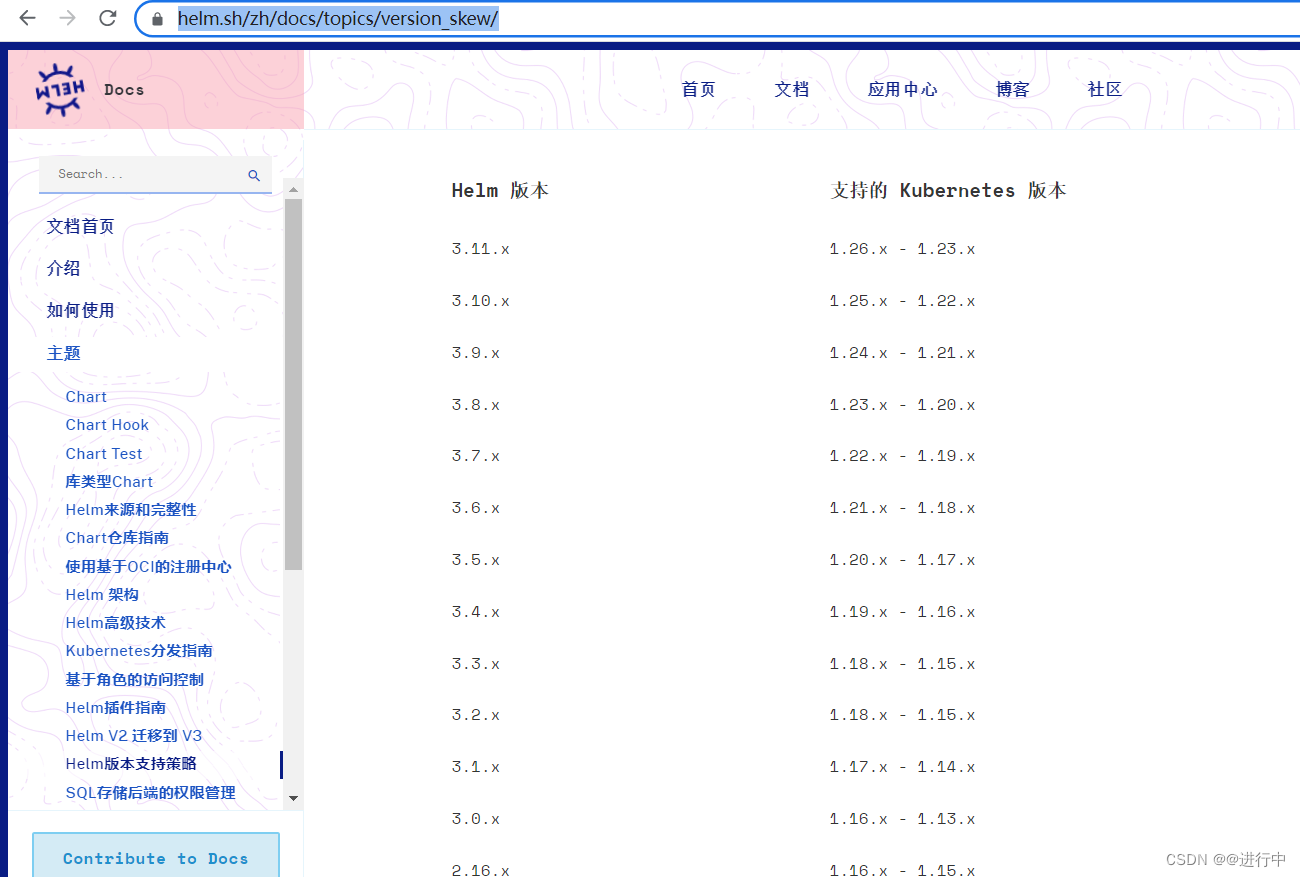The image size is (1300, 877).
Task: Open the 首页 navigation link
Action: pos(698,89)
